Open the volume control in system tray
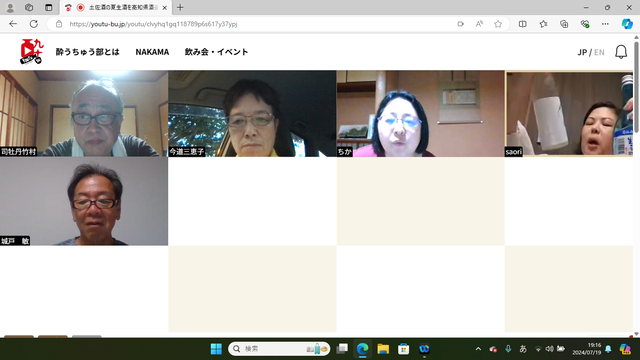The width and height of the screenshot is (640, 360). click(549, 349)
